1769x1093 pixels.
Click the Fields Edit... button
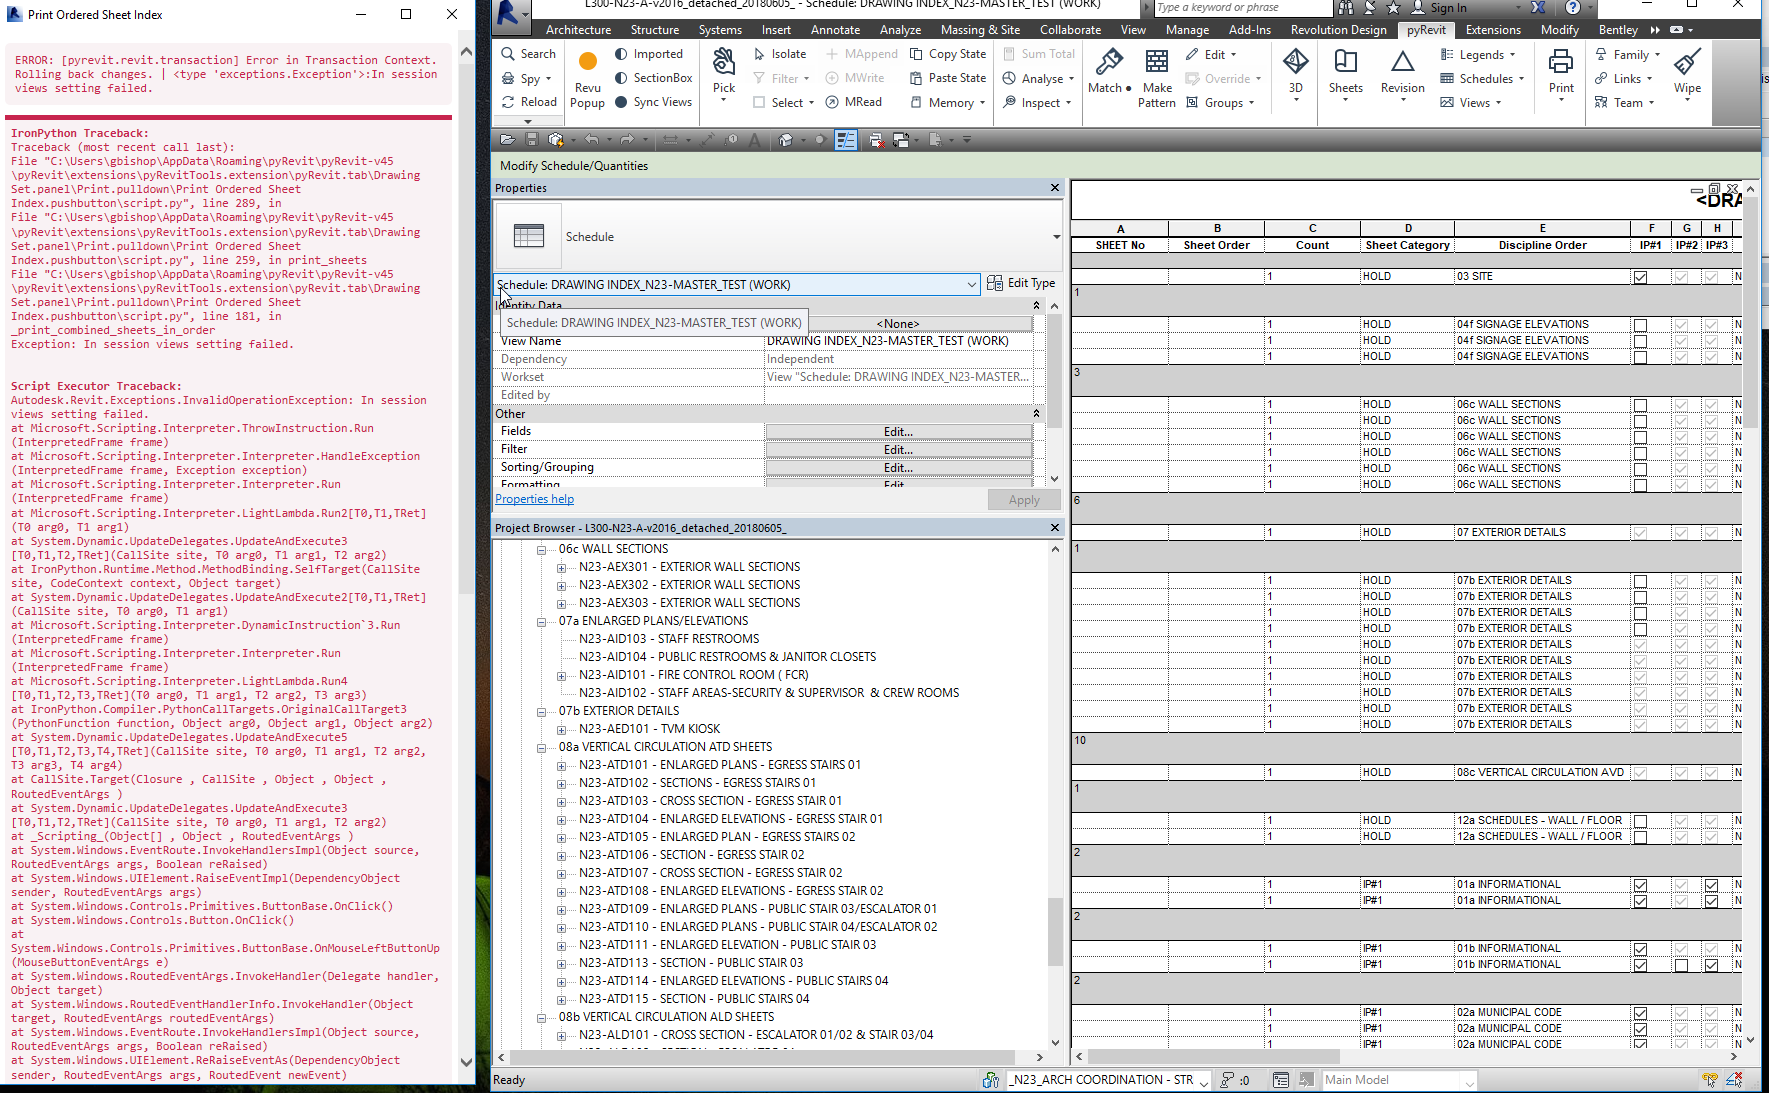click(898, 432)
